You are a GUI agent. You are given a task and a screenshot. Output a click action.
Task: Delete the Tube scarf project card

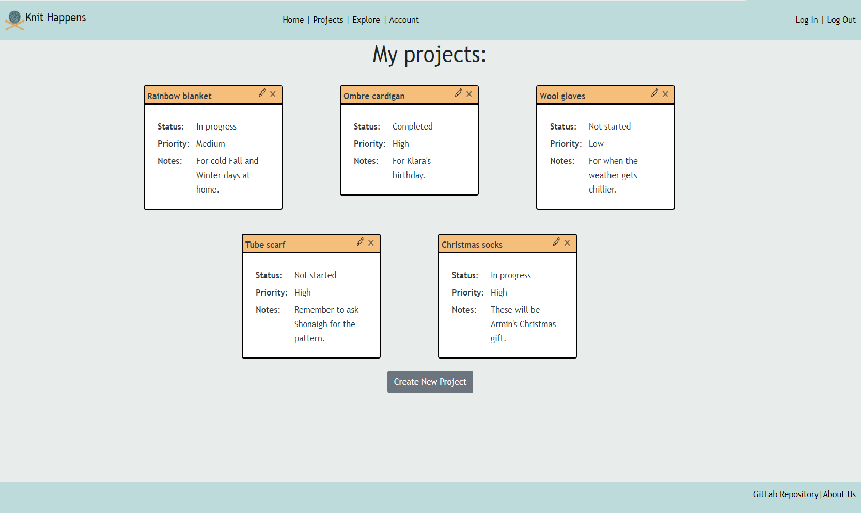[x=371, y=243]
